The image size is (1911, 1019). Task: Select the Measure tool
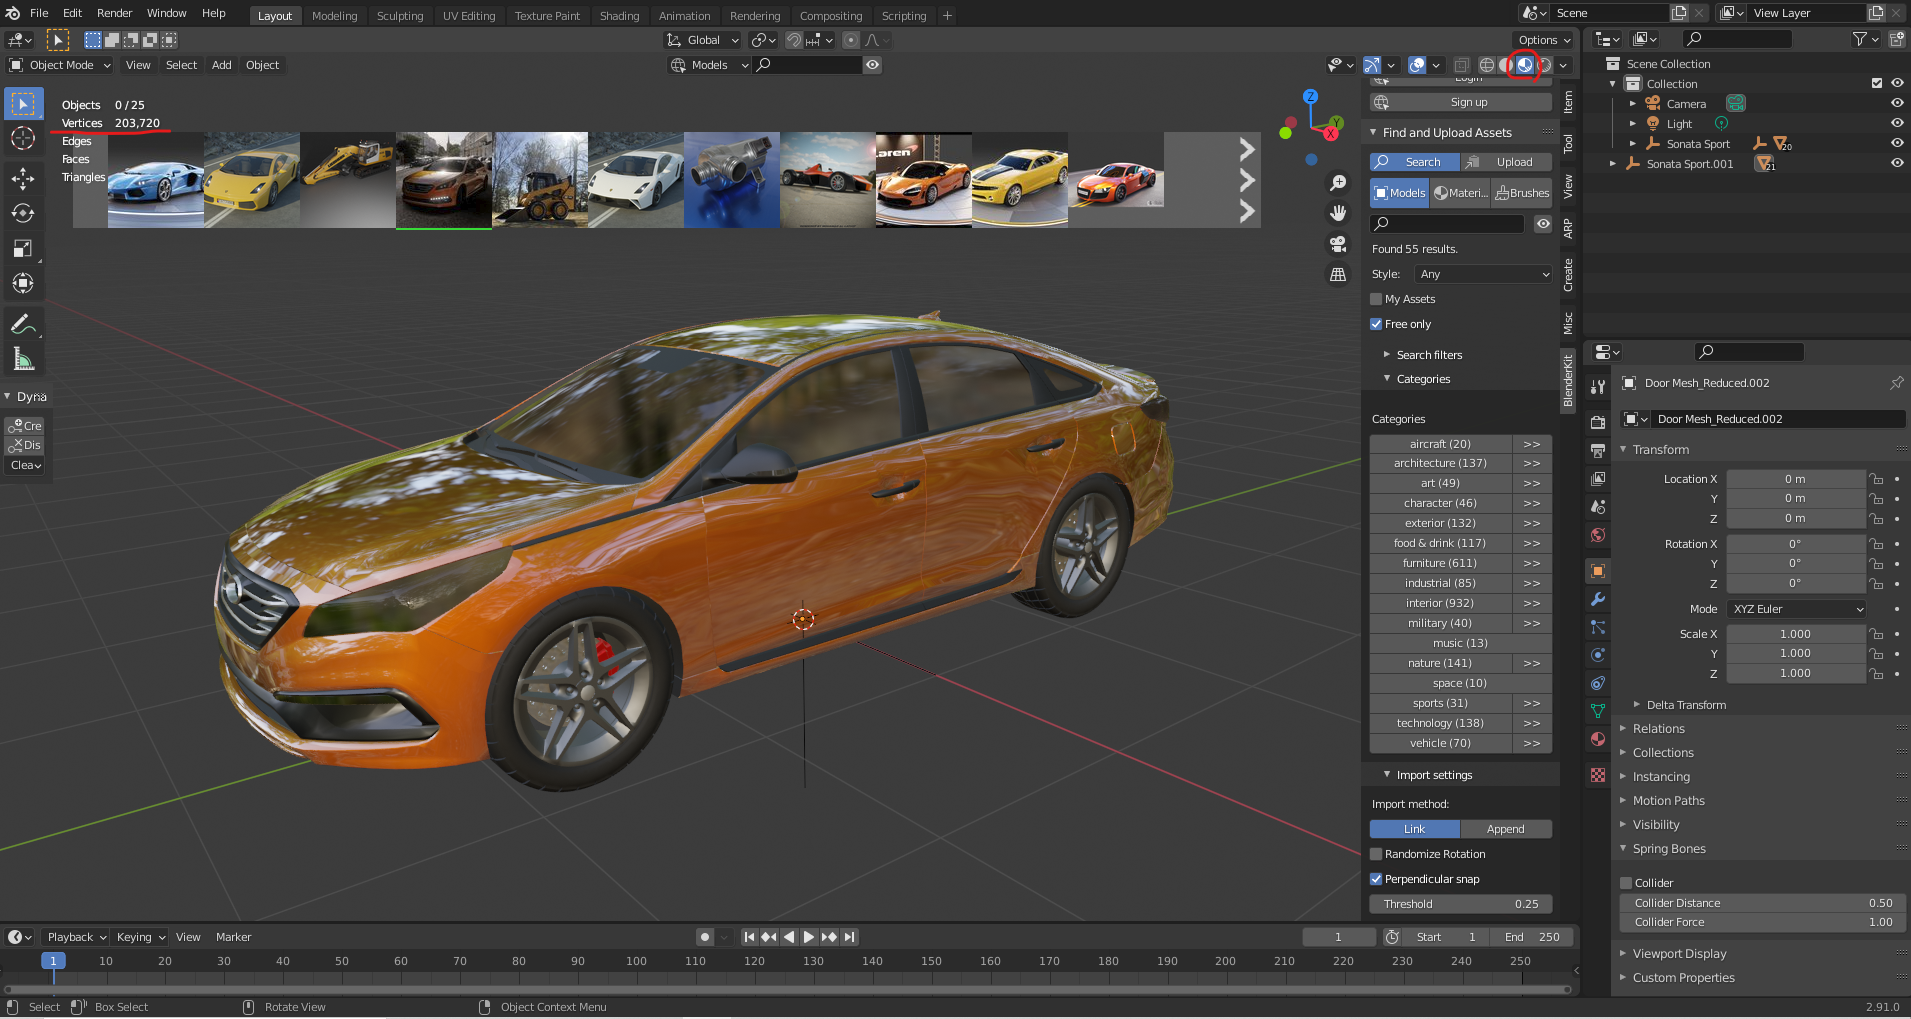(x=23, y=359)
